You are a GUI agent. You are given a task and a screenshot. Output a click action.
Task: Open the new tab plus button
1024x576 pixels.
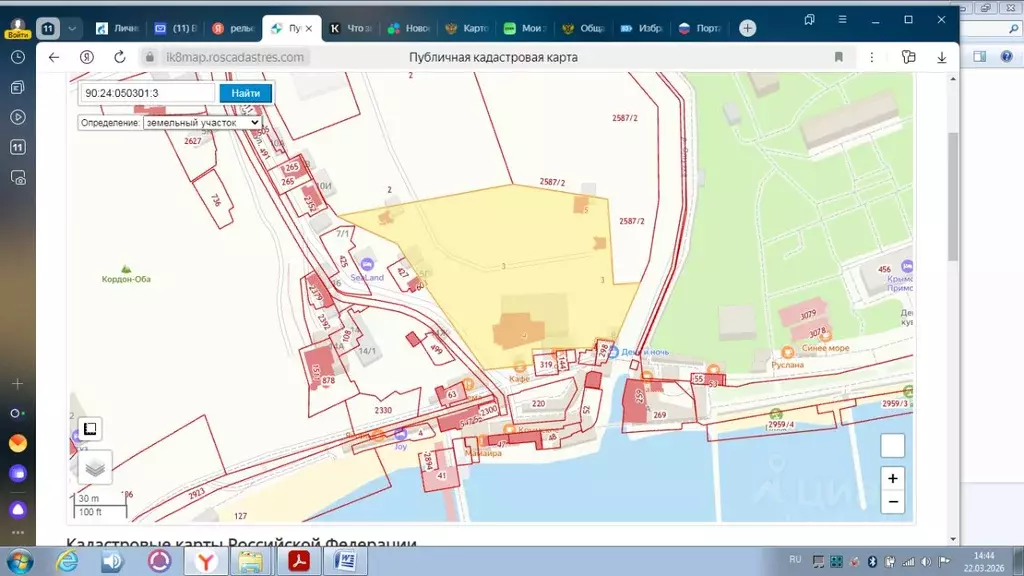pyautogui.click(x=747, y=28)
